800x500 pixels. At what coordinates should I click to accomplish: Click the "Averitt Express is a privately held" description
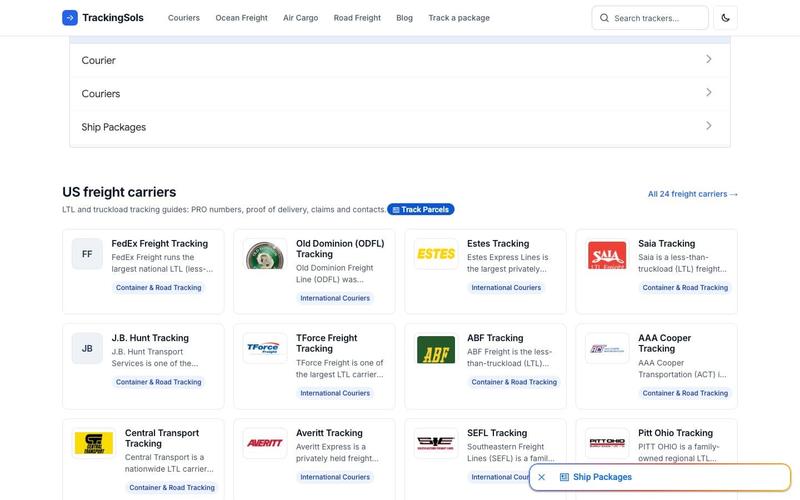pos(337,453)
